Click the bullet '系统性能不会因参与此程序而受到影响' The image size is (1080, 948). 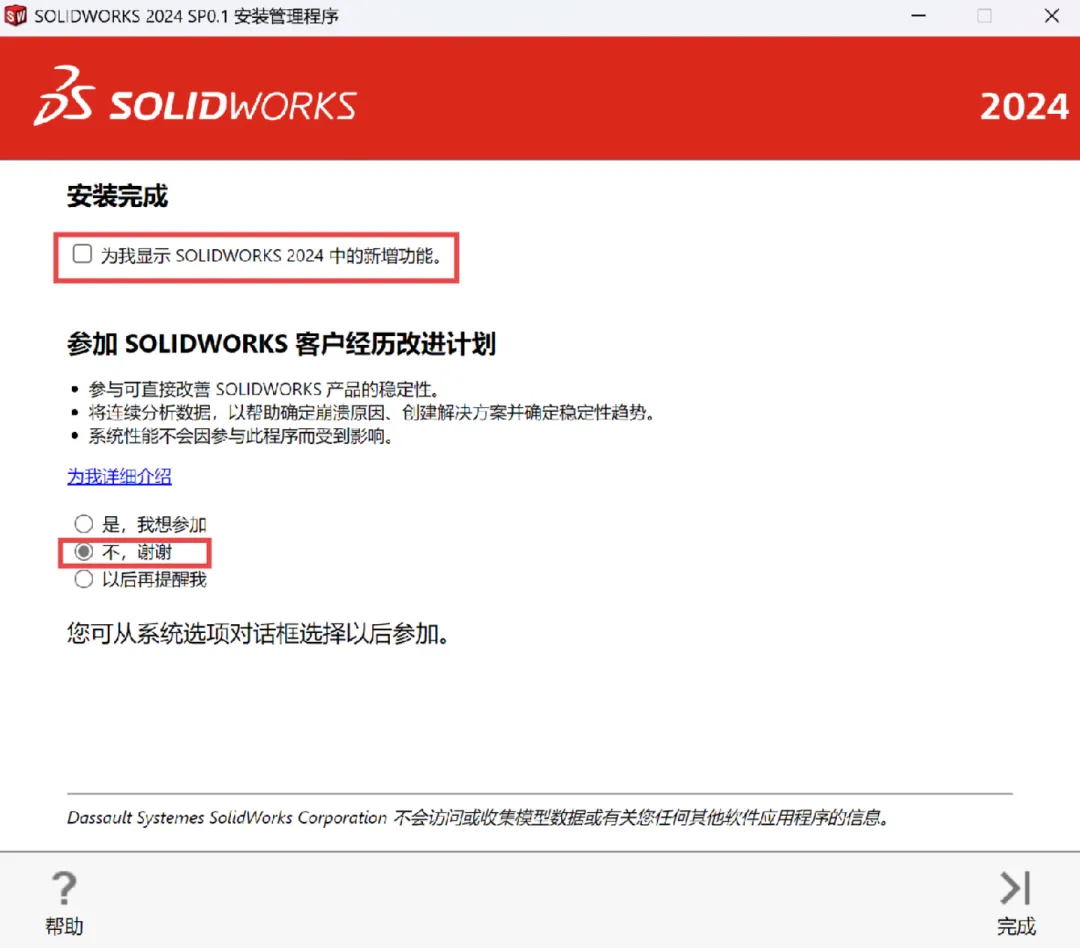(240, 436)
